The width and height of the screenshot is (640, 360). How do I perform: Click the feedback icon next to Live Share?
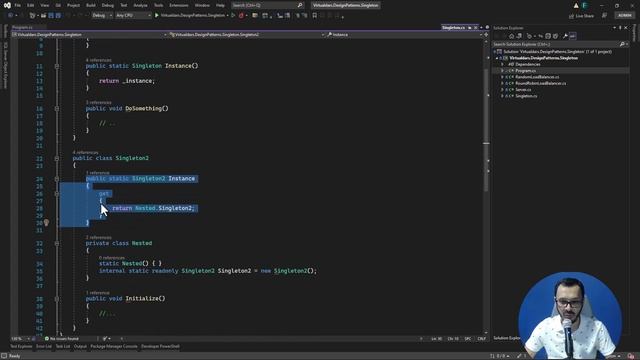[604, 16]
